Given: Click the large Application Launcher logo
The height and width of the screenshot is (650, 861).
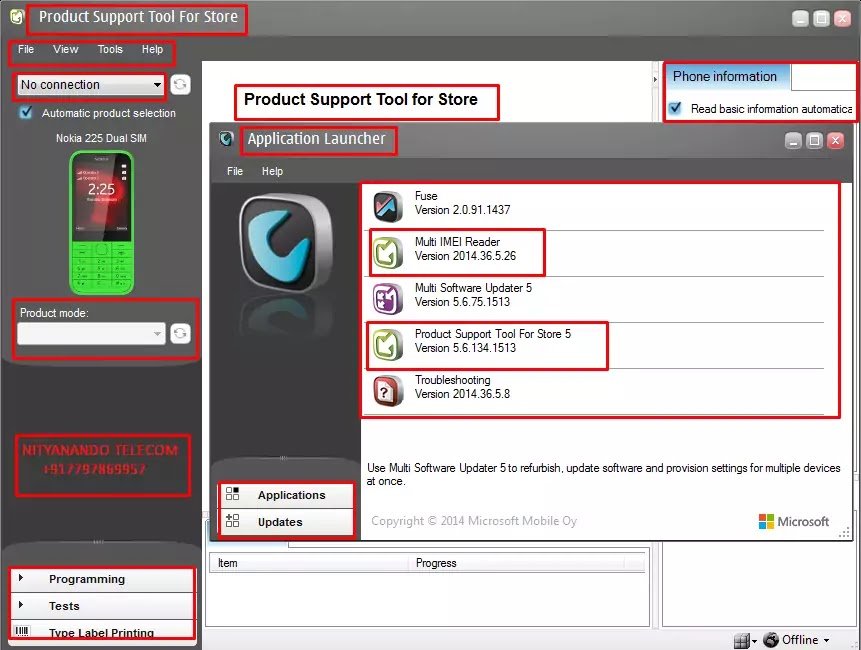Looking at the screenshot, I should pyautogui.click(x=286, y=243).
